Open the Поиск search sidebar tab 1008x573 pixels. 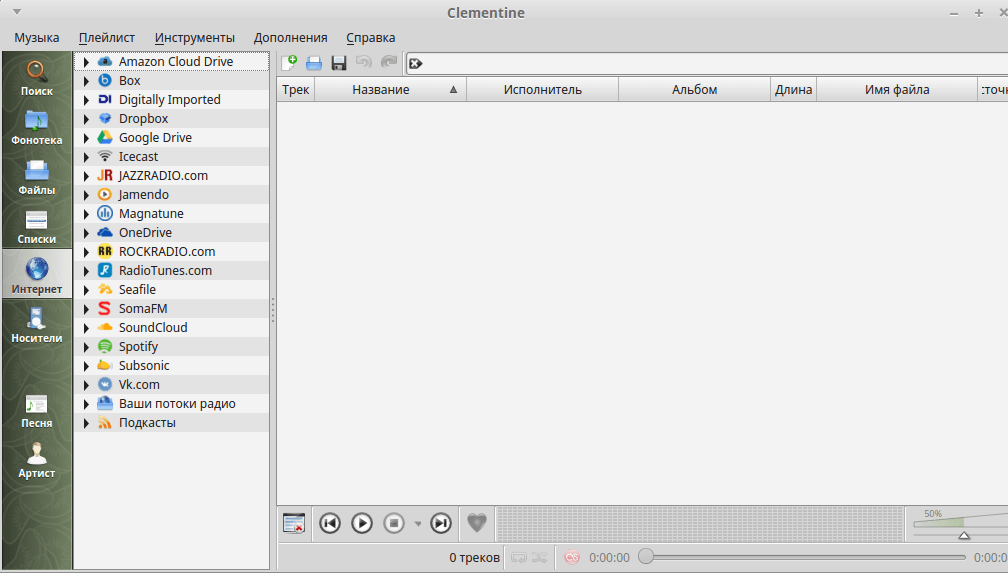click(x=37, y=78)
